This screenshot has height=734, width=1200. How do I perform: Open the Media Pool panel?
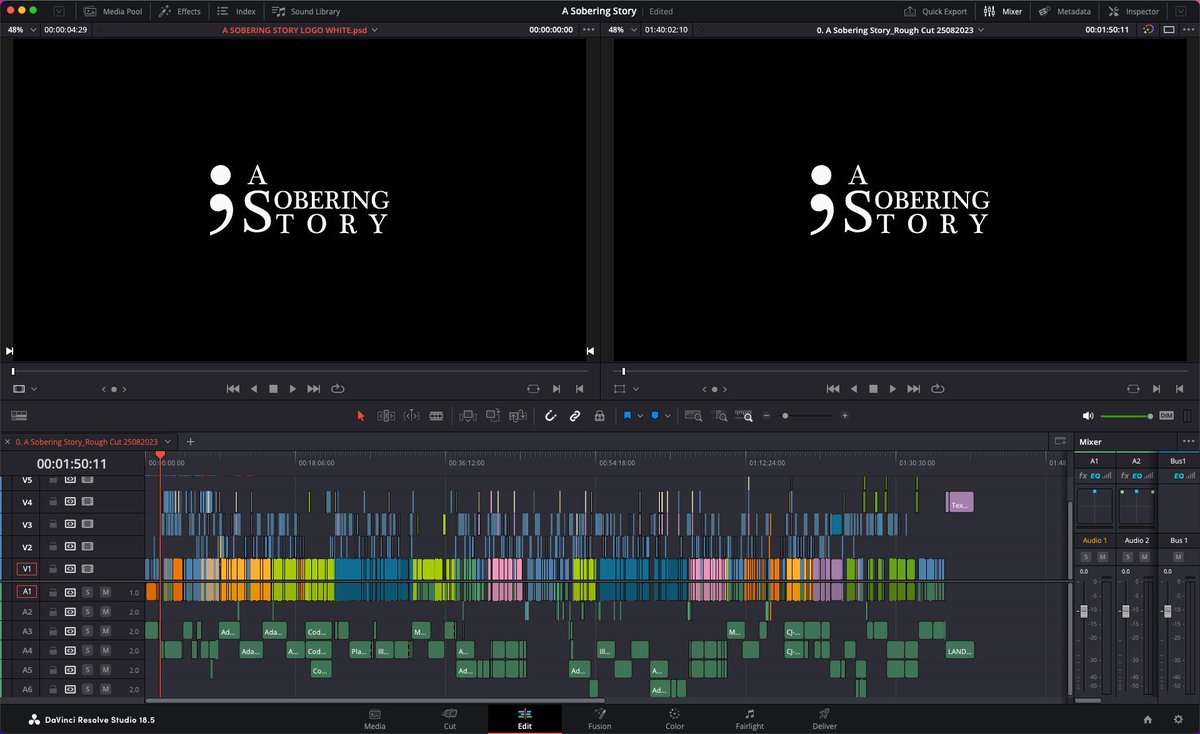112,11
